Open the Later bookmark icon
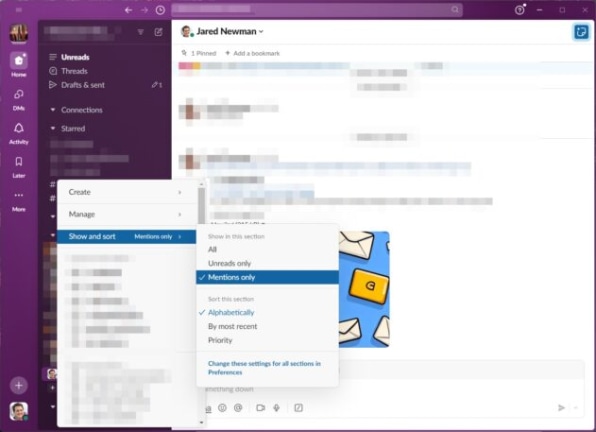Image resolution: width=596 pixels, height=432 pixels. pos(19,167)
